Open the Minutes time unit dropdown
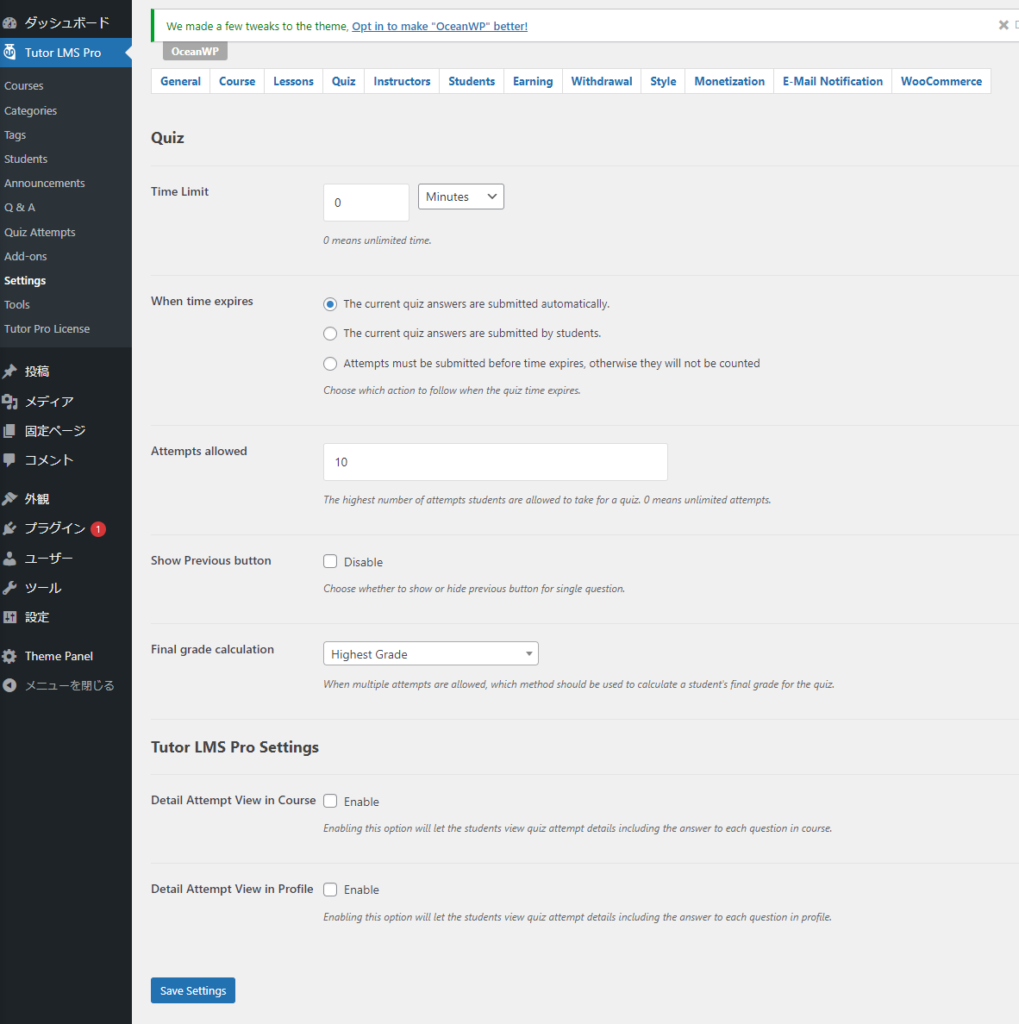 (460, 197)
